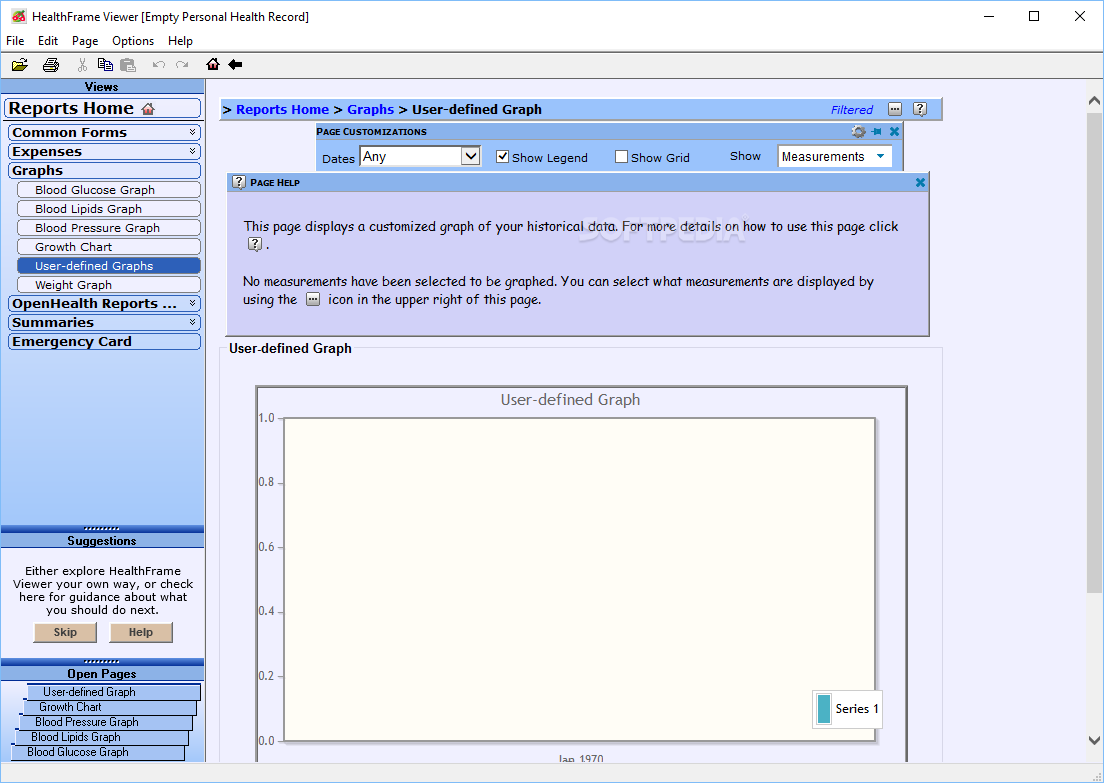Click the help icon in Page Help header
The image size is (1104, 783).
point(239,182)
